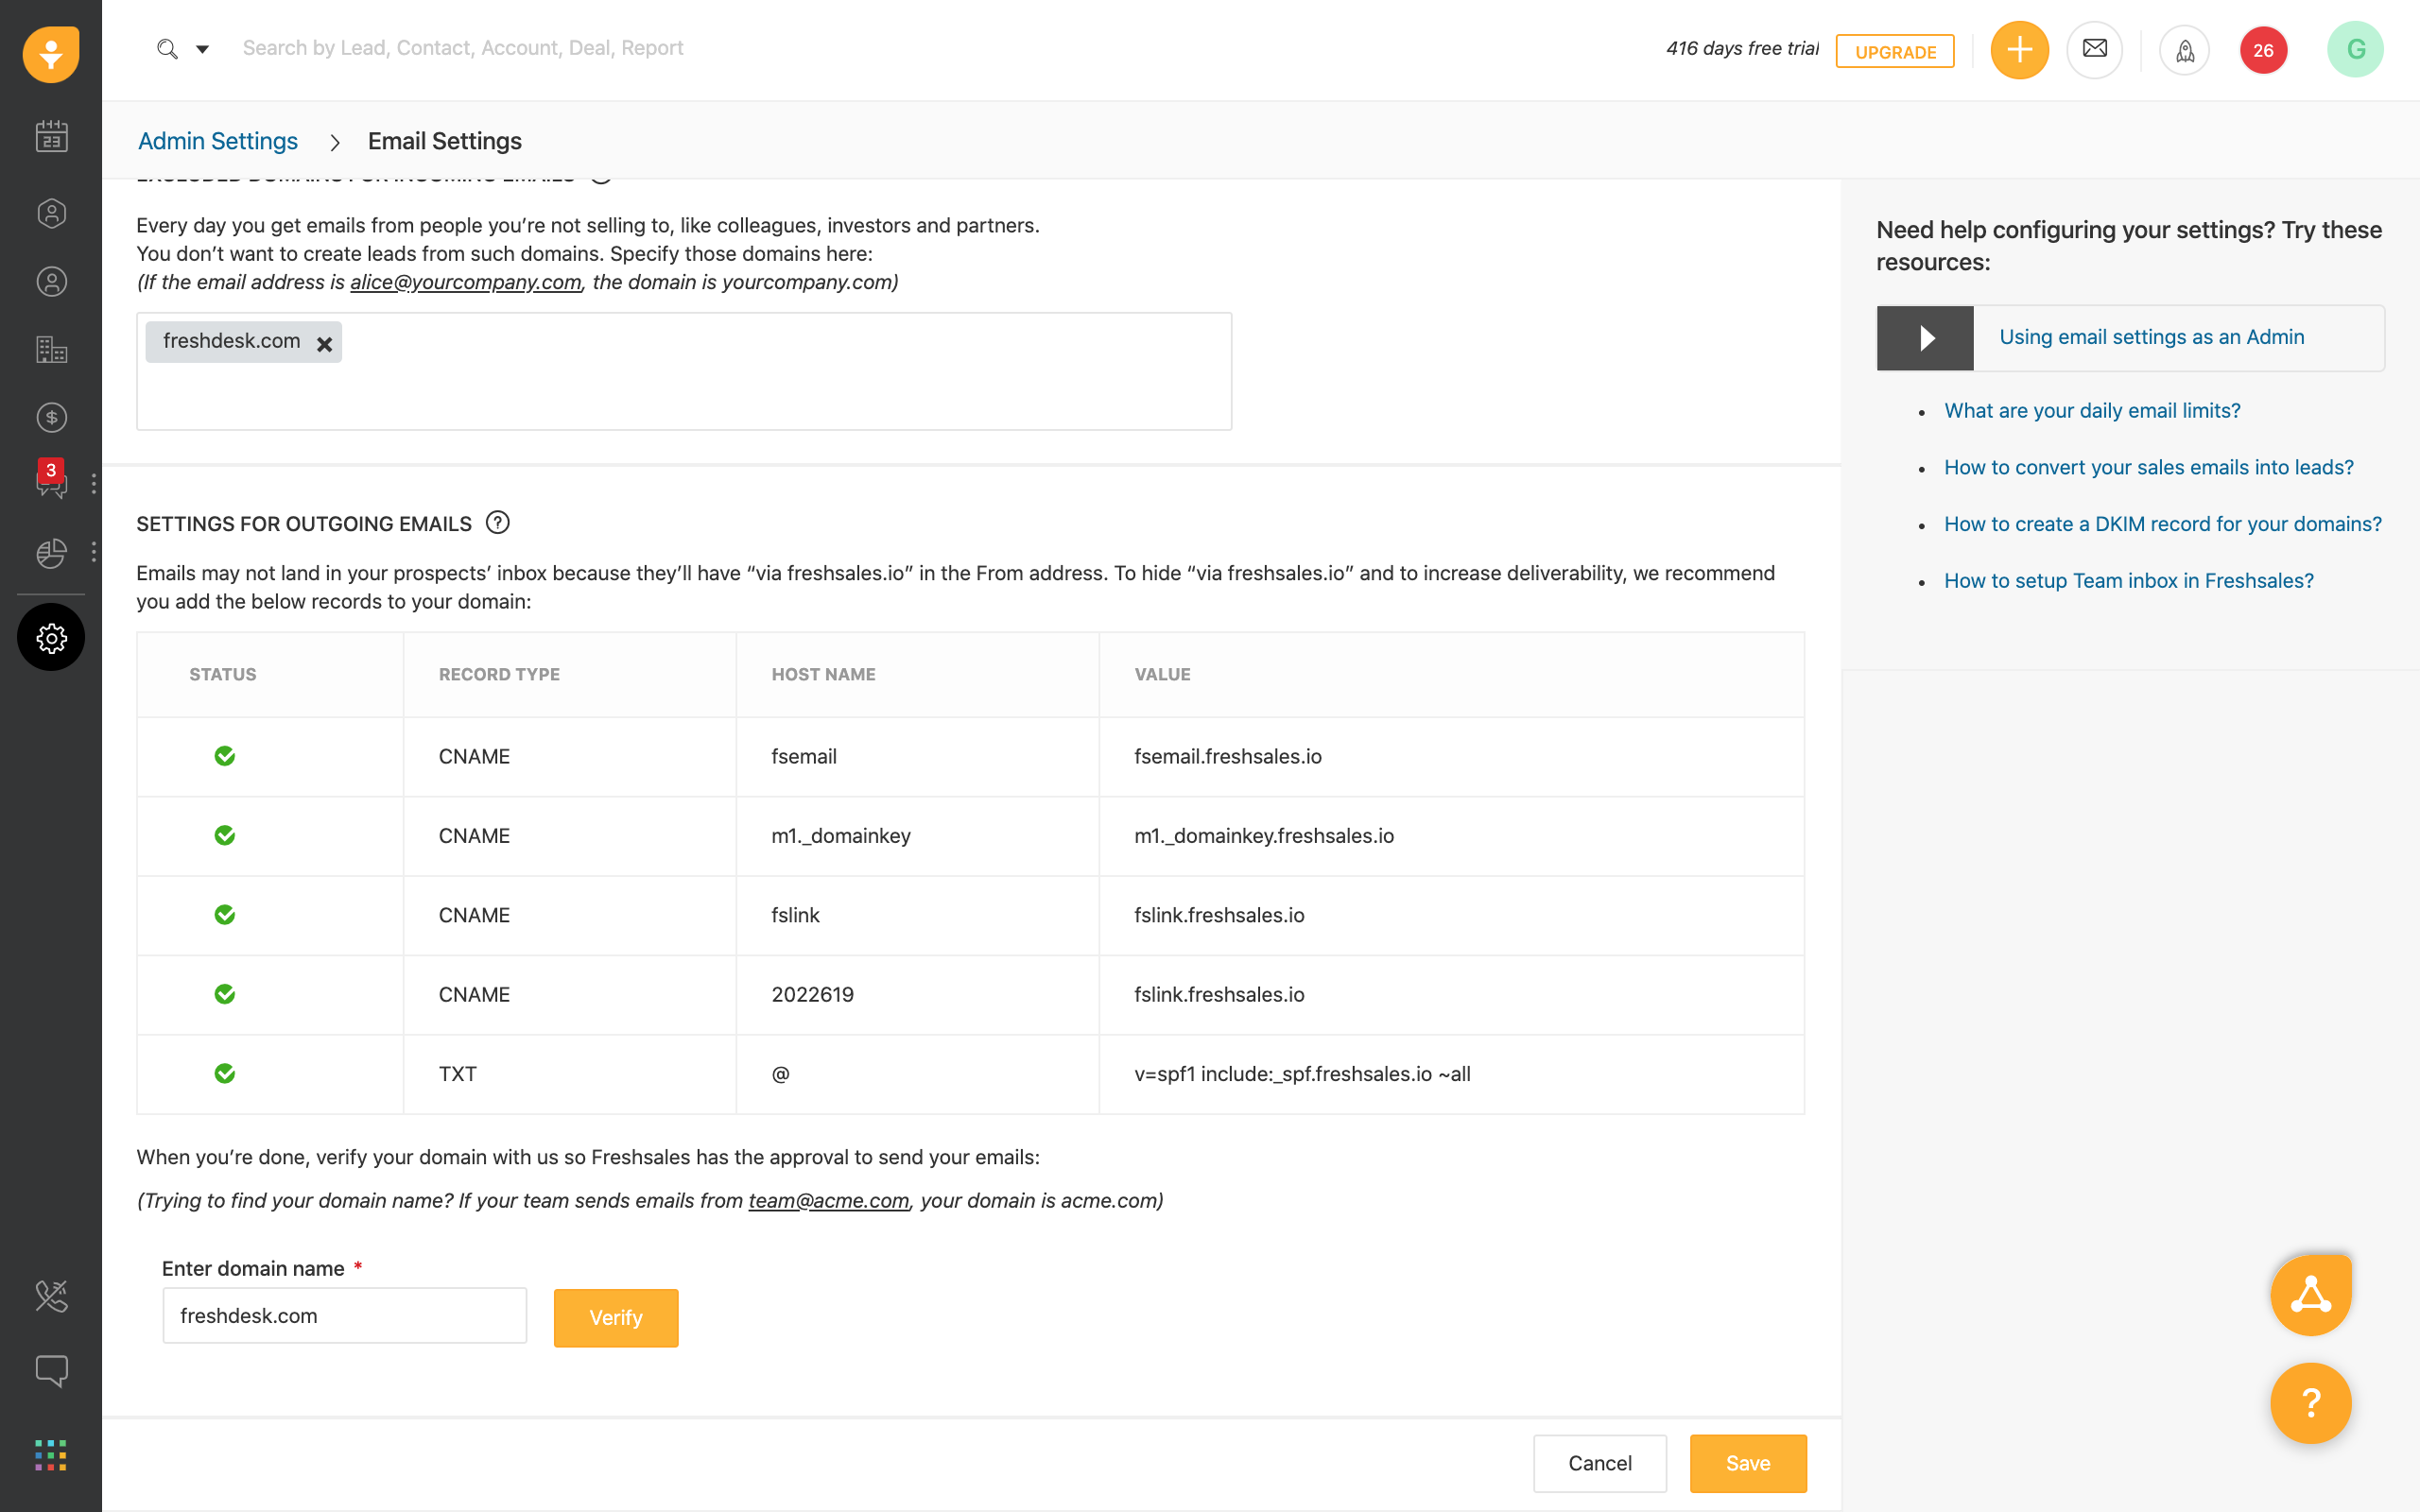Click the Save button
Screen dimensions: 2420x1512
(x=1747, y=1463)
